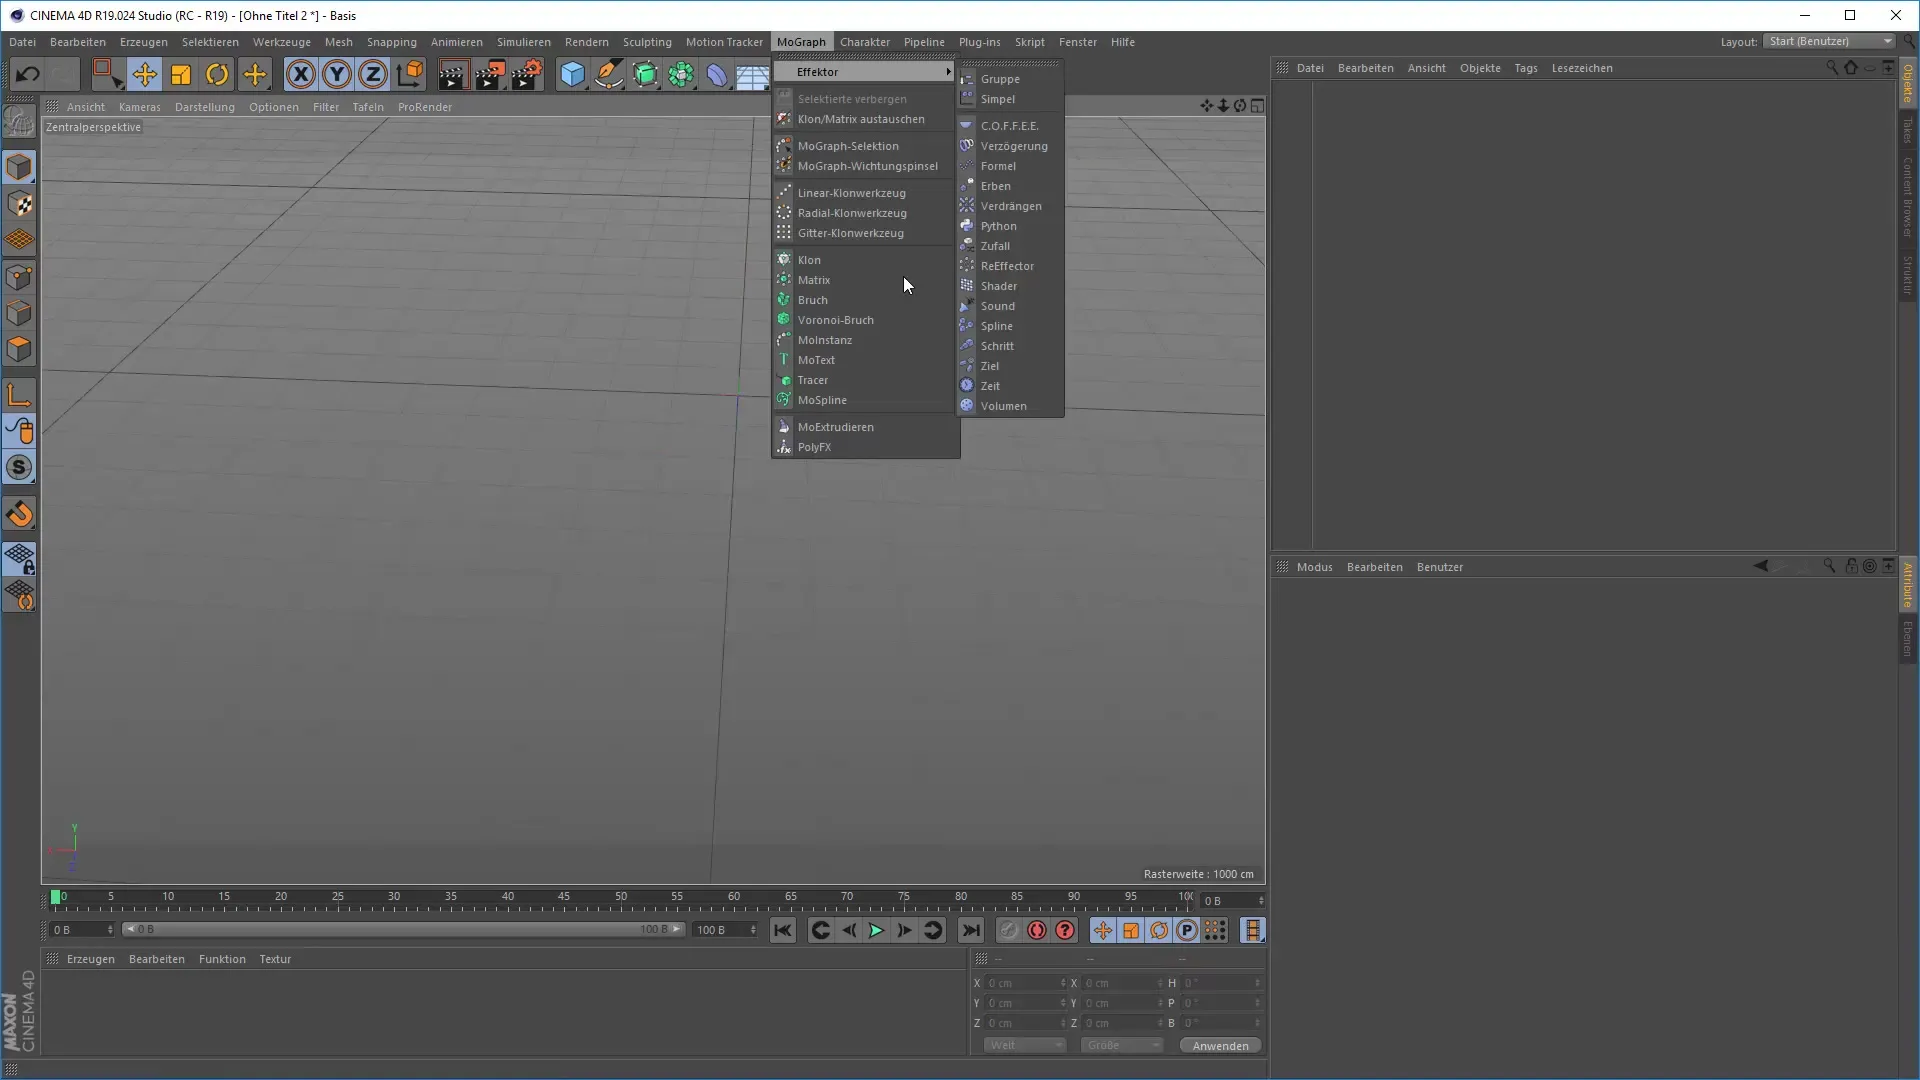Choose MoGraph-Selektion entry
The image size is (1920, 1080).
tap(865, 146)
